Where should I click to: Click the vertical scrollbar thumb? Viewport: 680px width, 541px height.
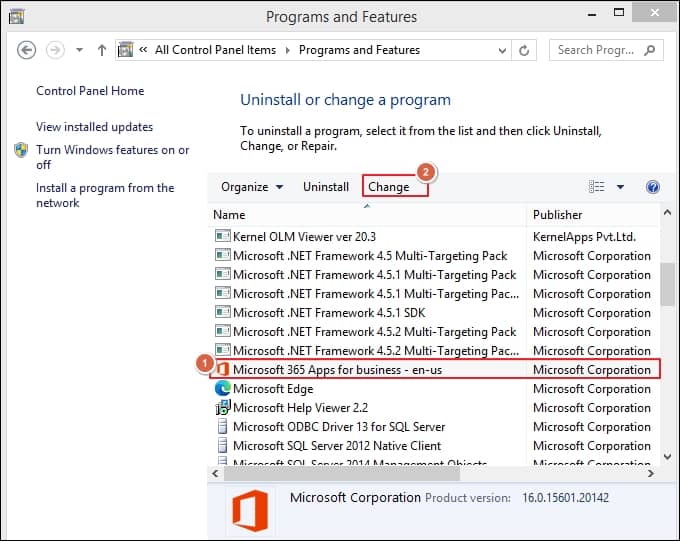(667, 284)
